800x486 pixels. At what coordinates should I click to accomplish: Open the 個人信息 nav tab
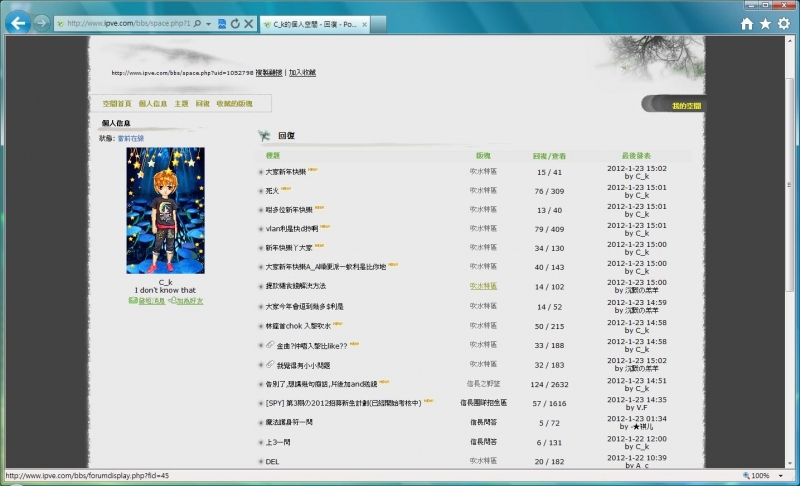[x=153, y=104]
